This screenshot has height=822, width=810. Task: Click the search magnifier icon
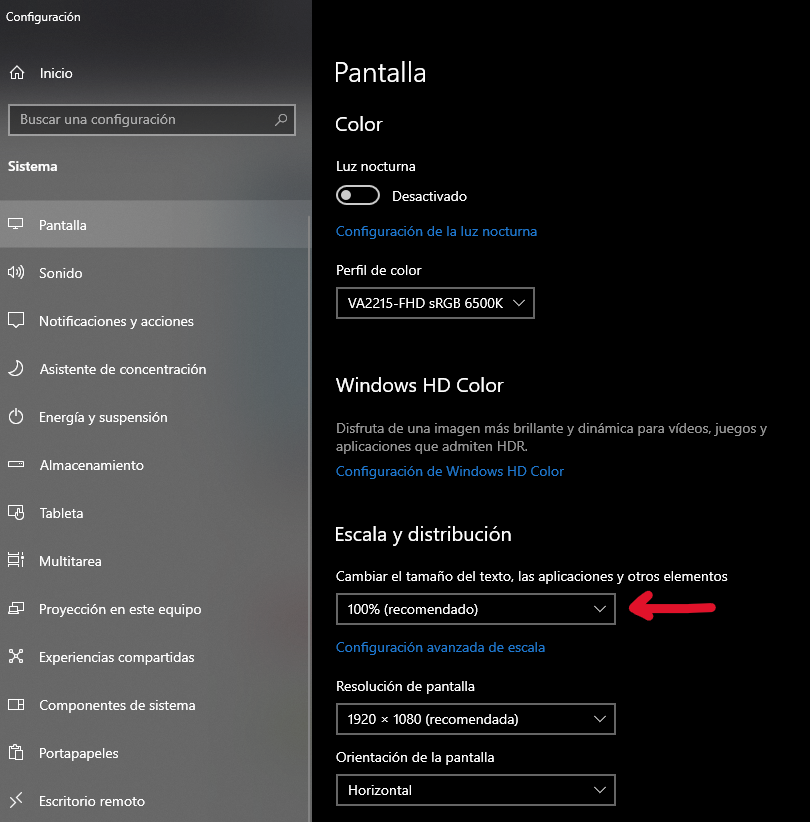tap(281, 120)
